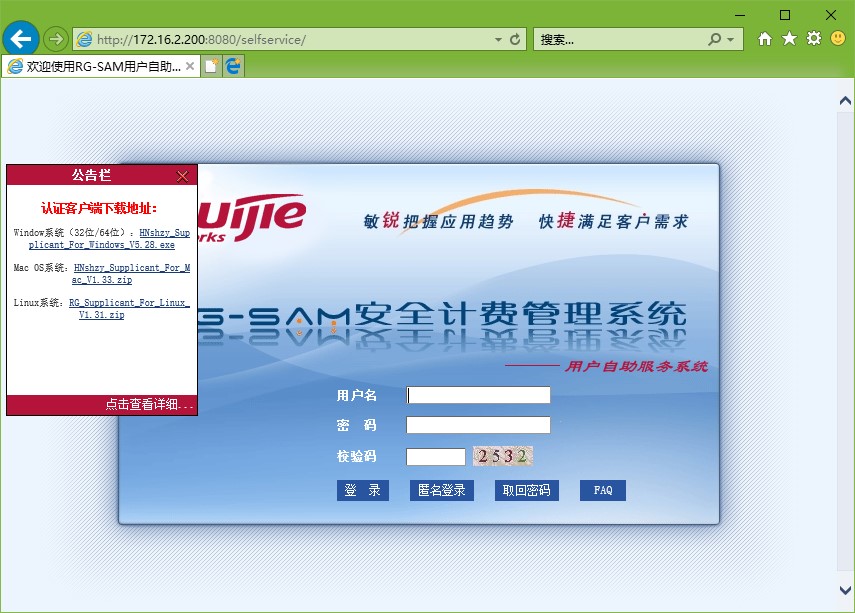
Task: Refresh the page with the reload icon
Action: [x=515, y=39]
